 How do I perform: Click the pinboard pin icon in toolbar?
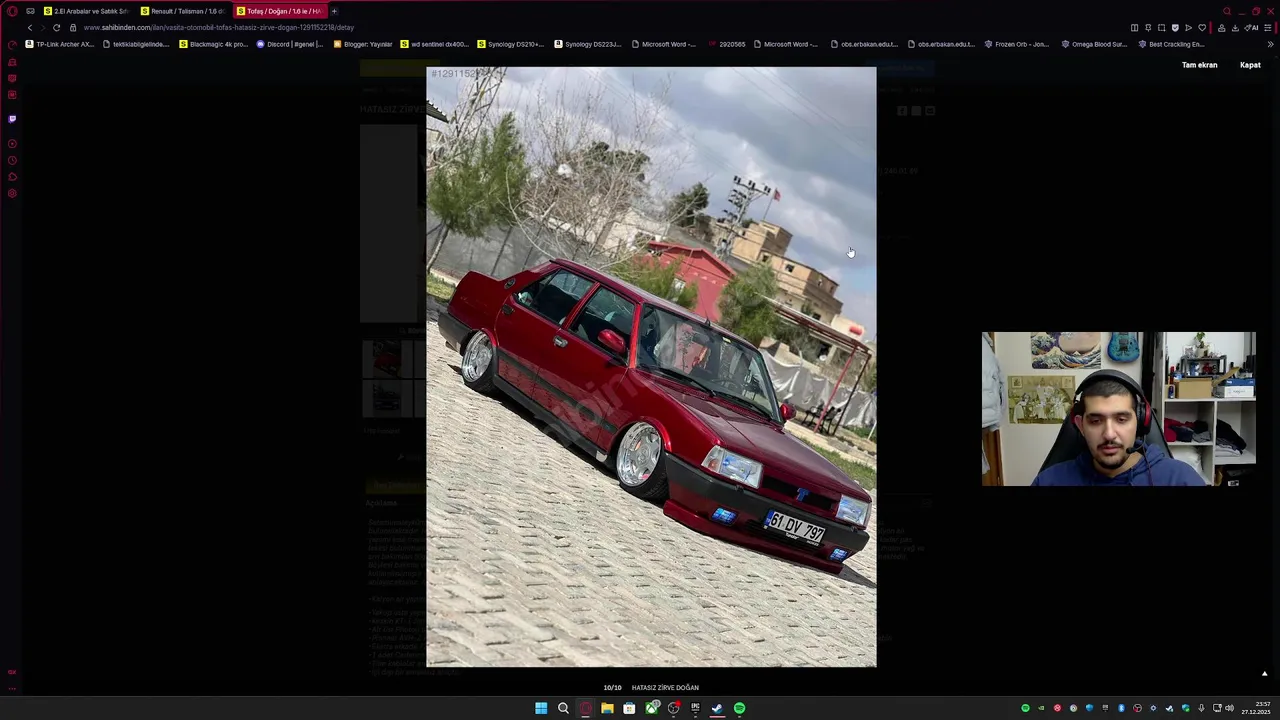tap(1148, 27)
